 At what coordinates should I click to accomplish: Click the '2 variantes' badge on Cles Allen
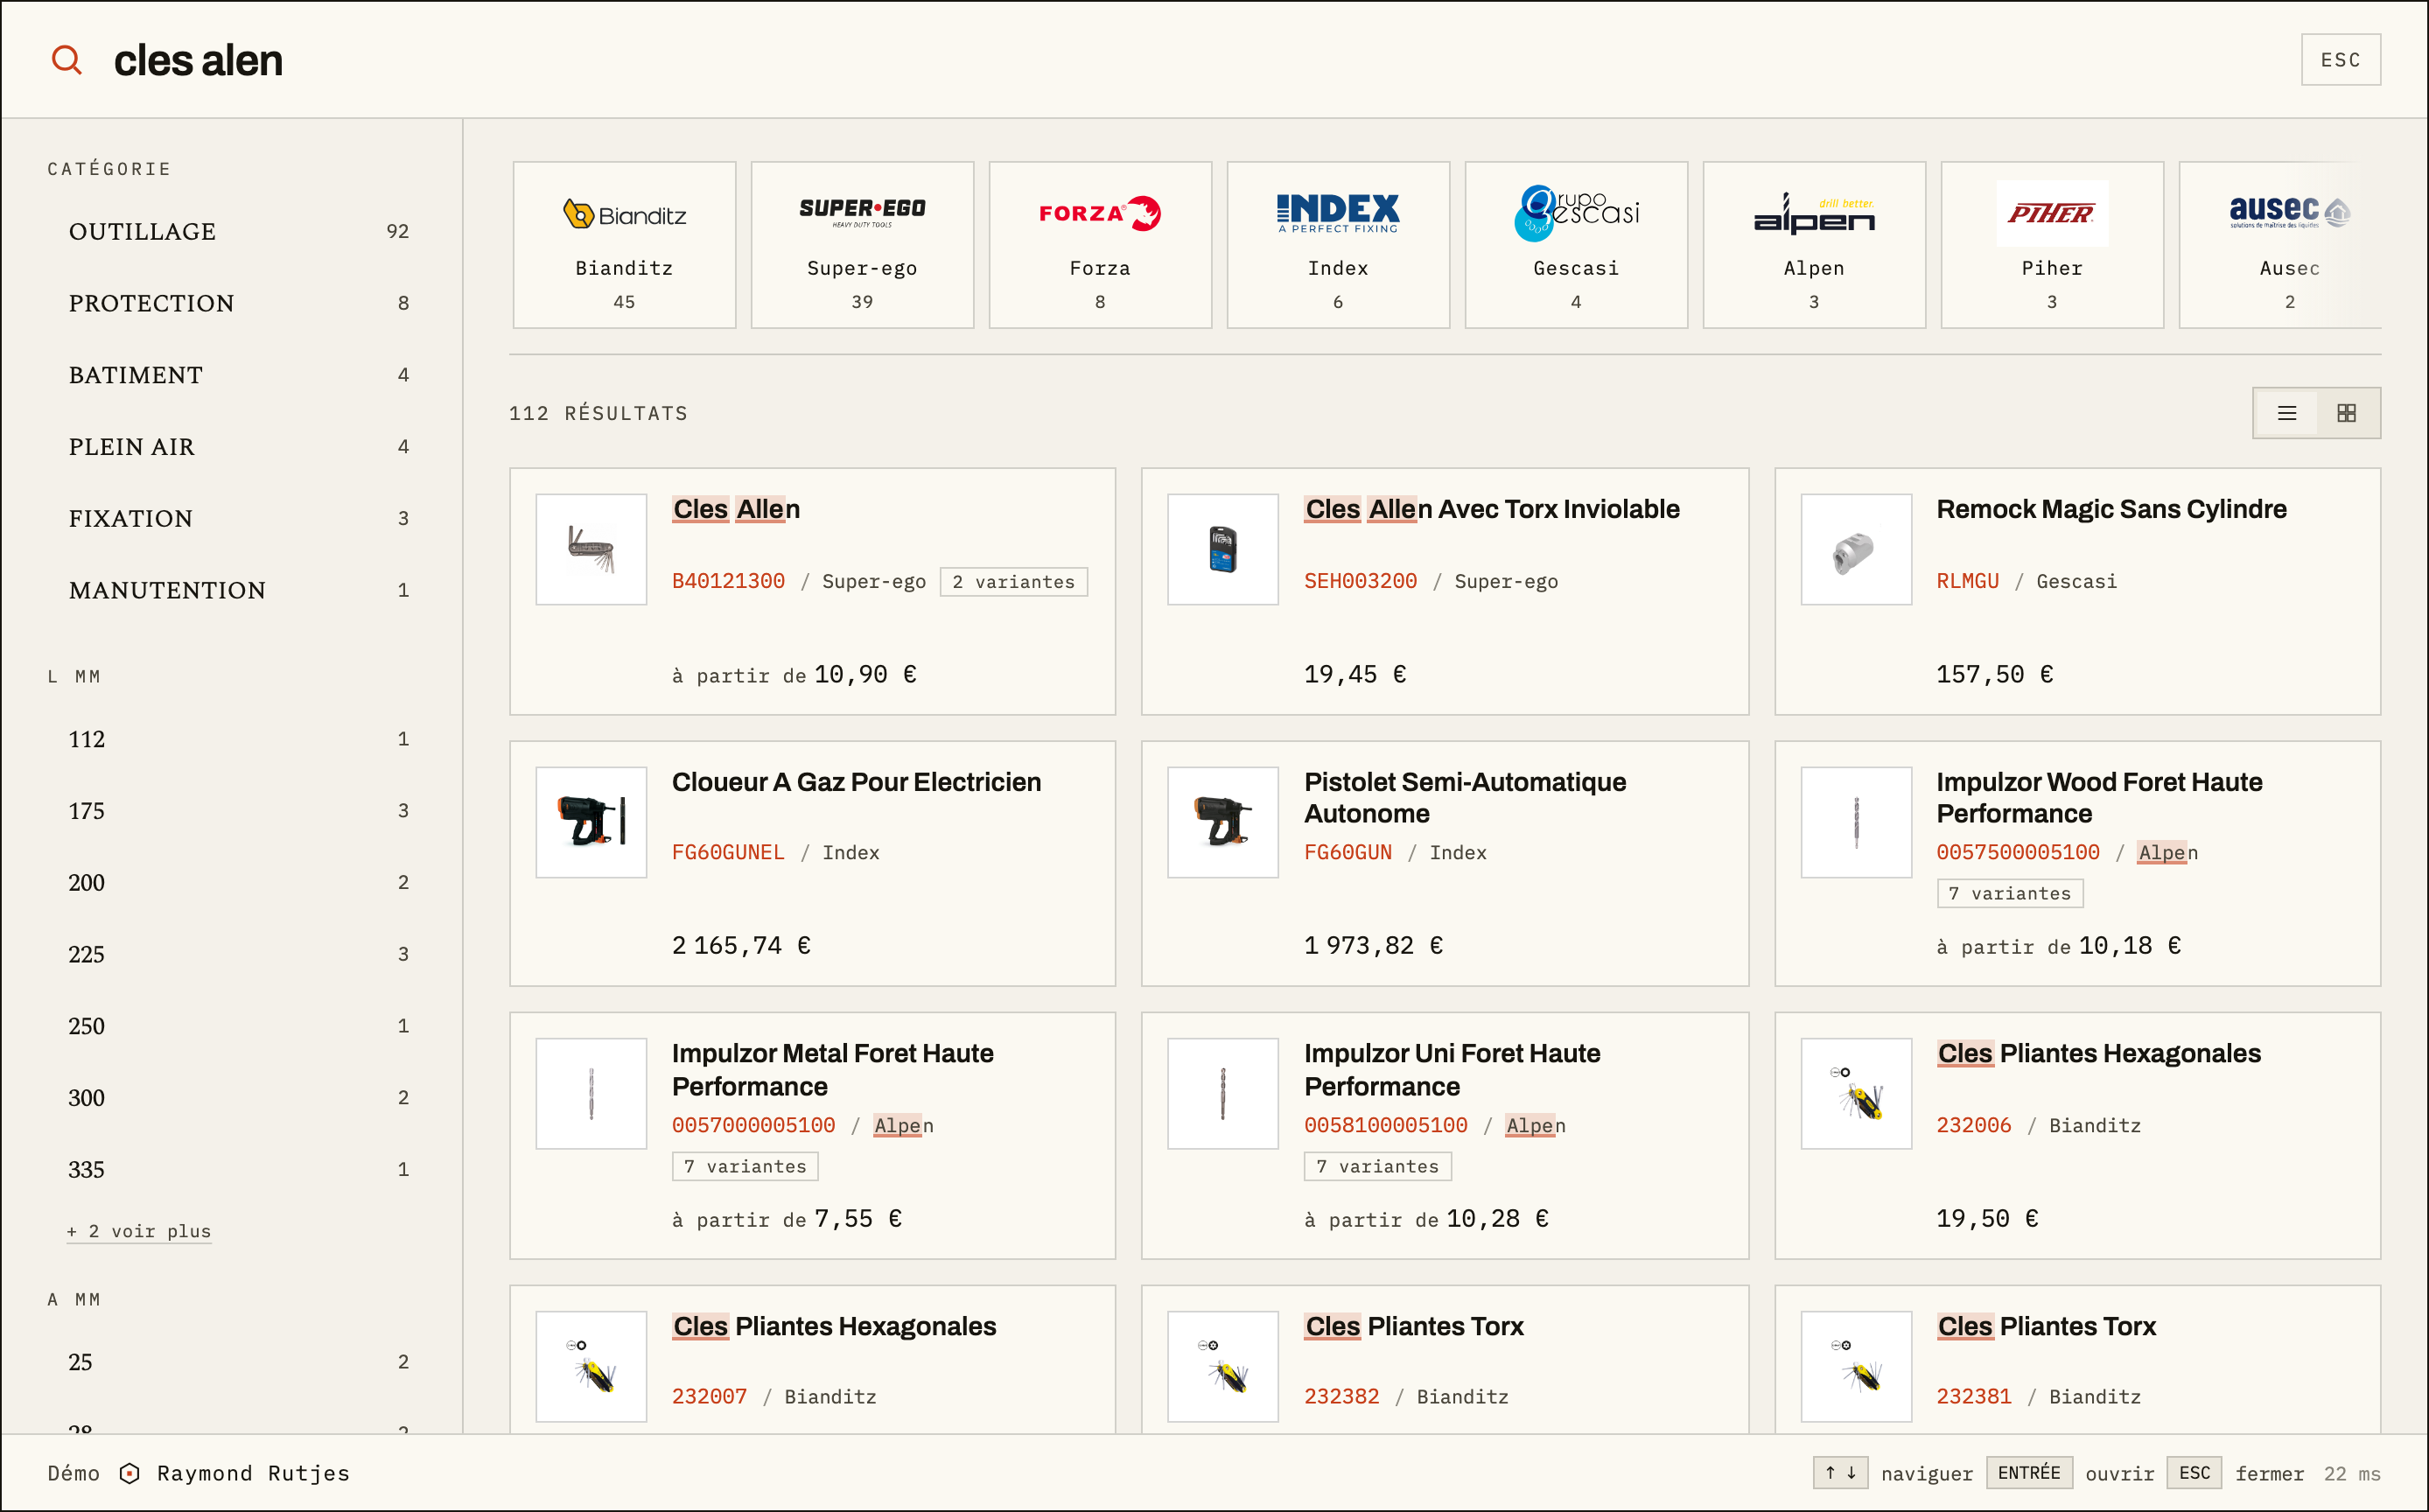click(x=1013, y=582)
